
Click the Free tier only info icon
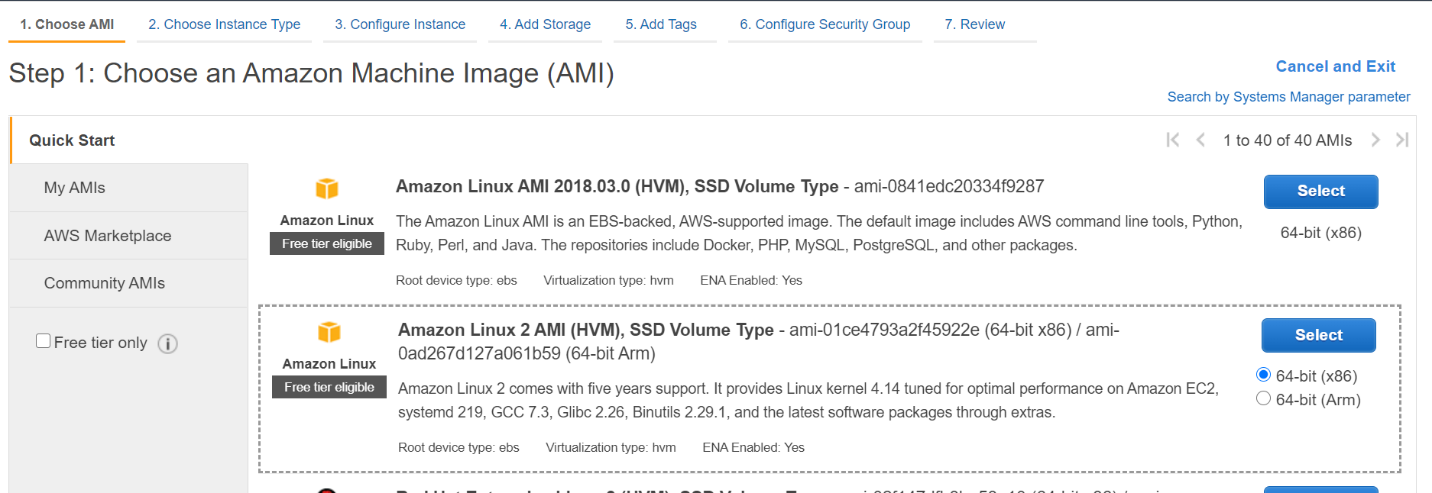pos(168,344)
